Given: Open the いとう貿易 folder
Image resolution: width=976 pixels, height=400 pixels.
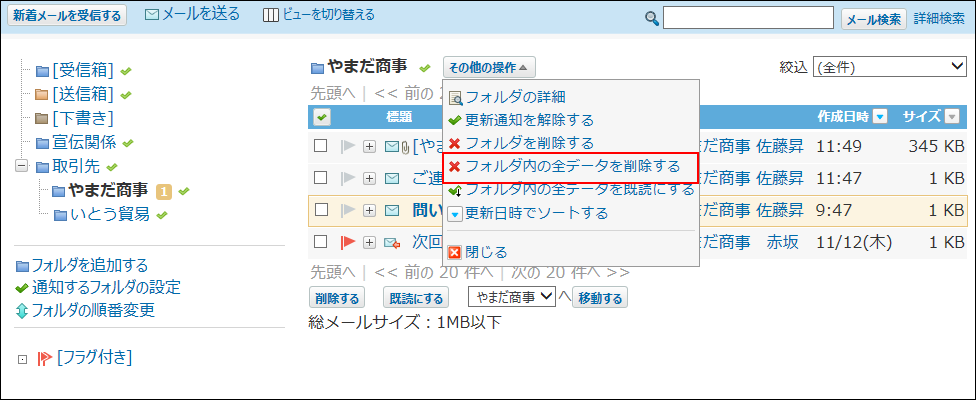Looking at the screenshot, I should click(110, 215).
